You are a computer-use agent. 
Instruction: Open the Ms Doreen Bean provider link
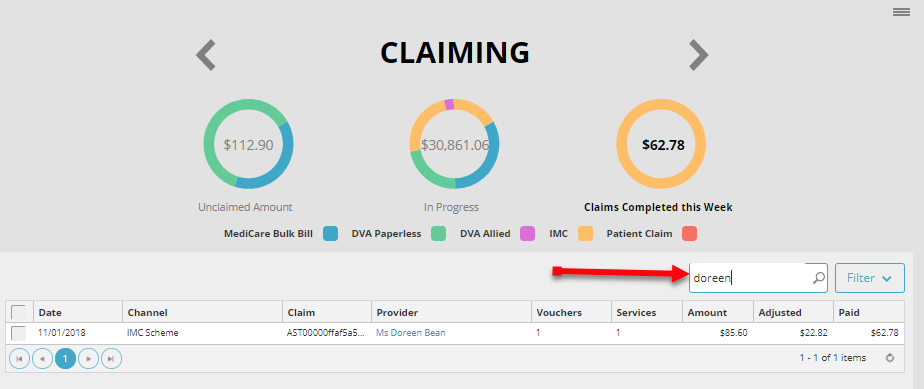[x=411, y=333]
